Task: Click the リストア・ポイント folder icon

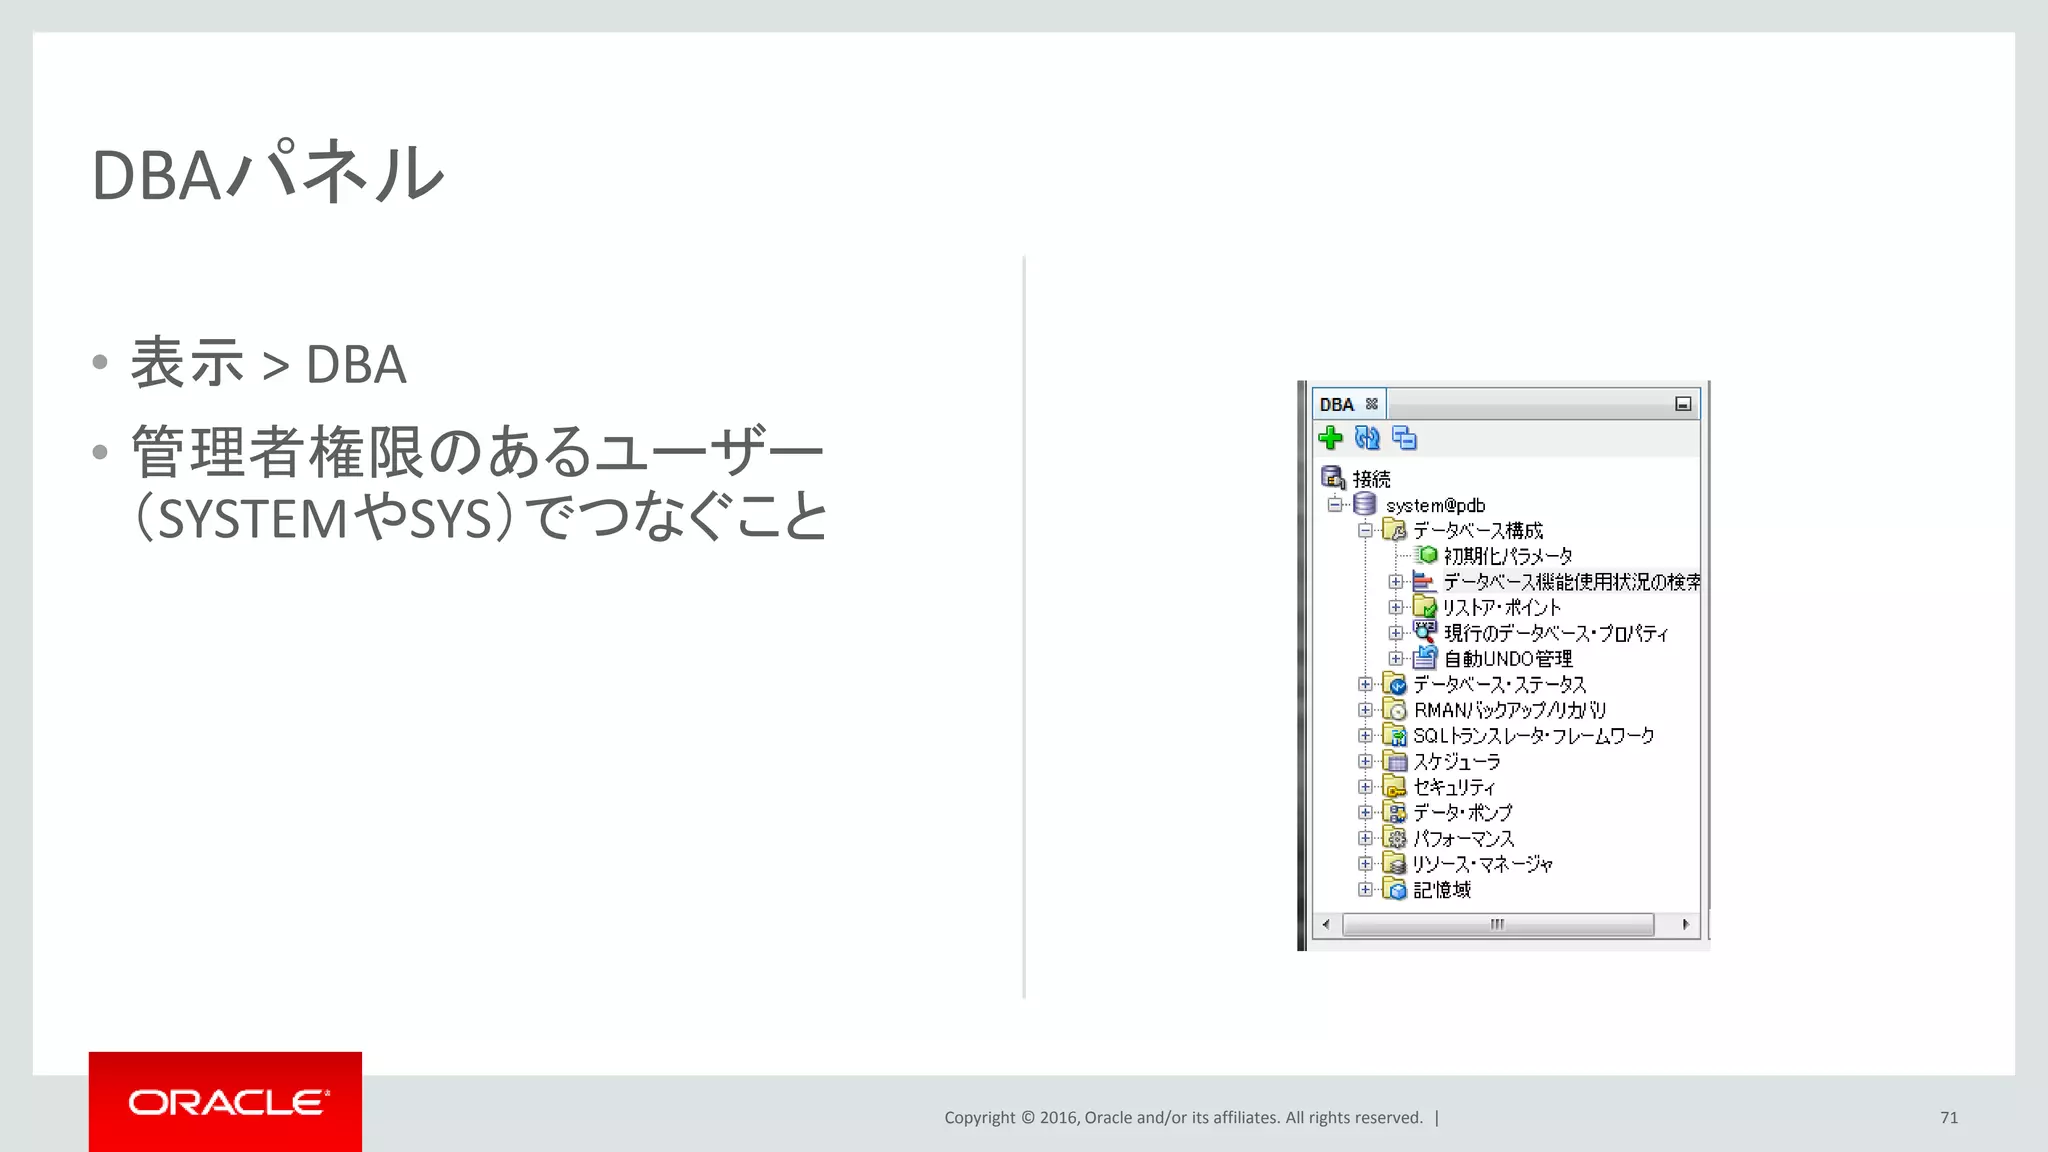Action: (x=1425, y=607)
